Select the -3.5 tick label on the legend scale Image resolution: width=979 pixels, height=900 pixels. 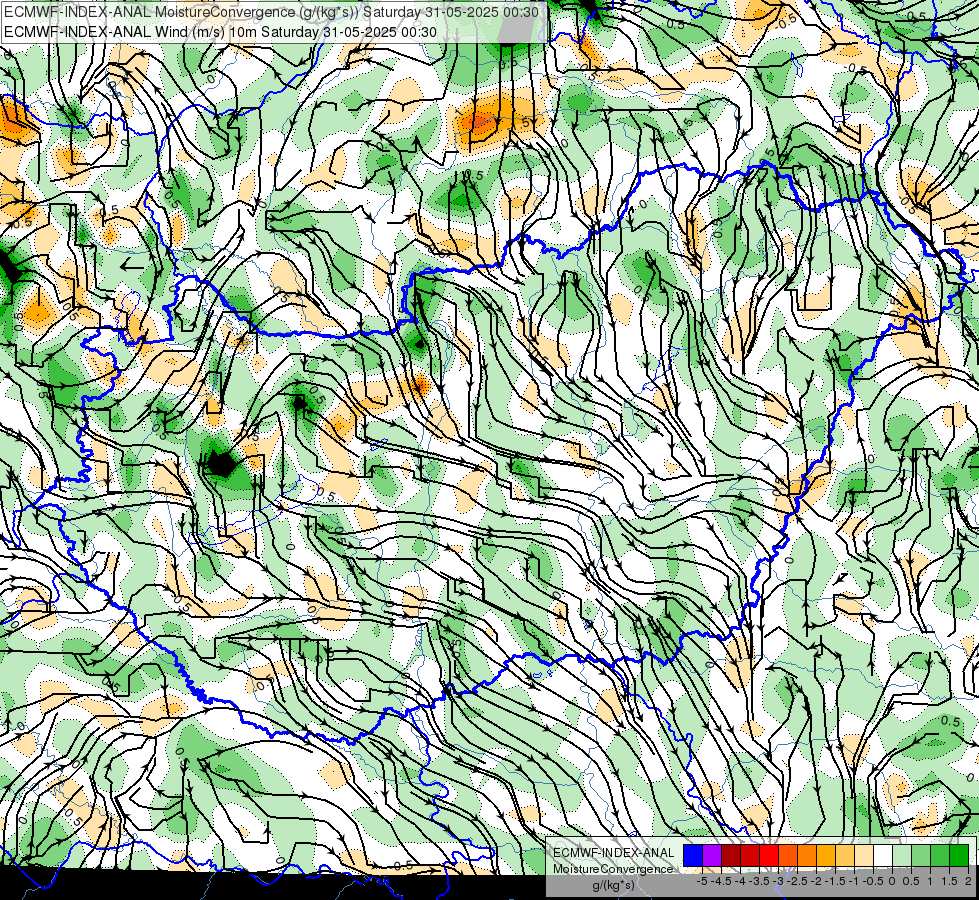pyautogui.click(x=759, y=881)
